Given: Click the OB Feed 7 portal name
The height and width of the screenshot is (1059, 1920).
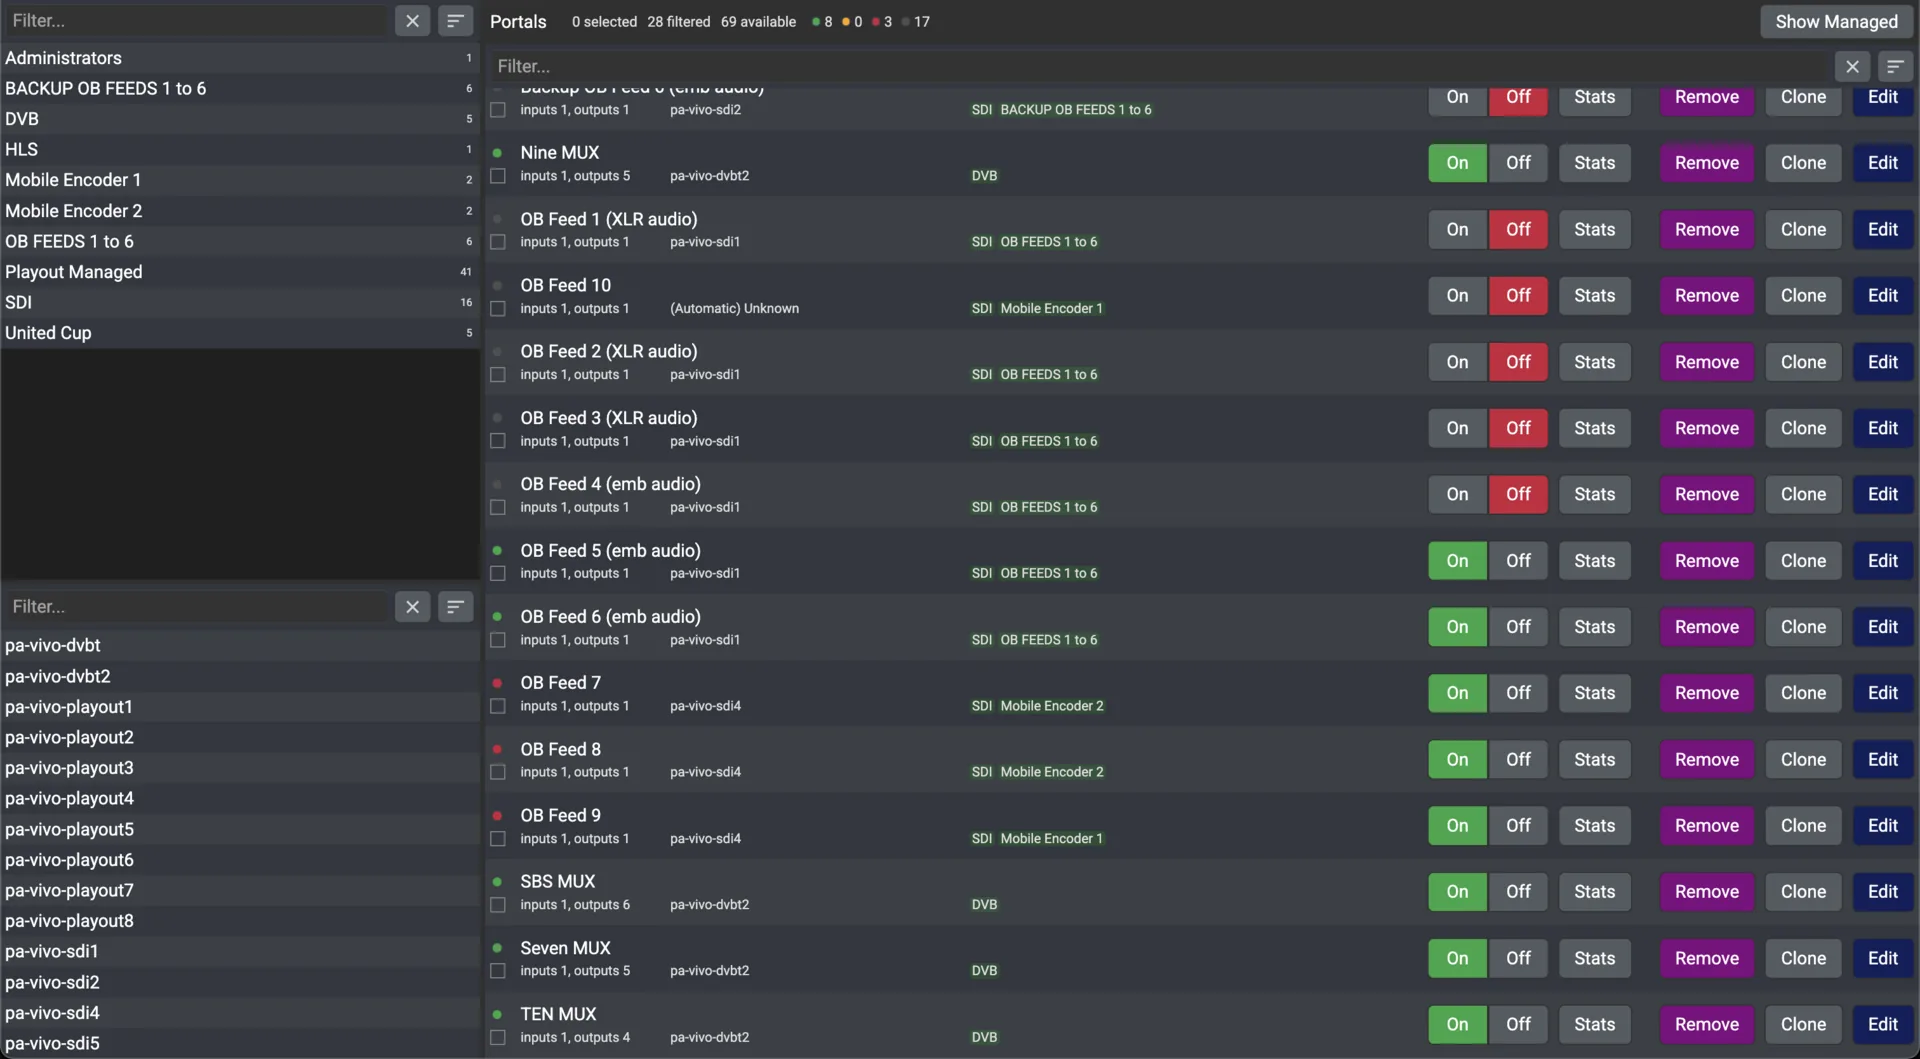Looking at the screenshot, I should coord(560,683).
